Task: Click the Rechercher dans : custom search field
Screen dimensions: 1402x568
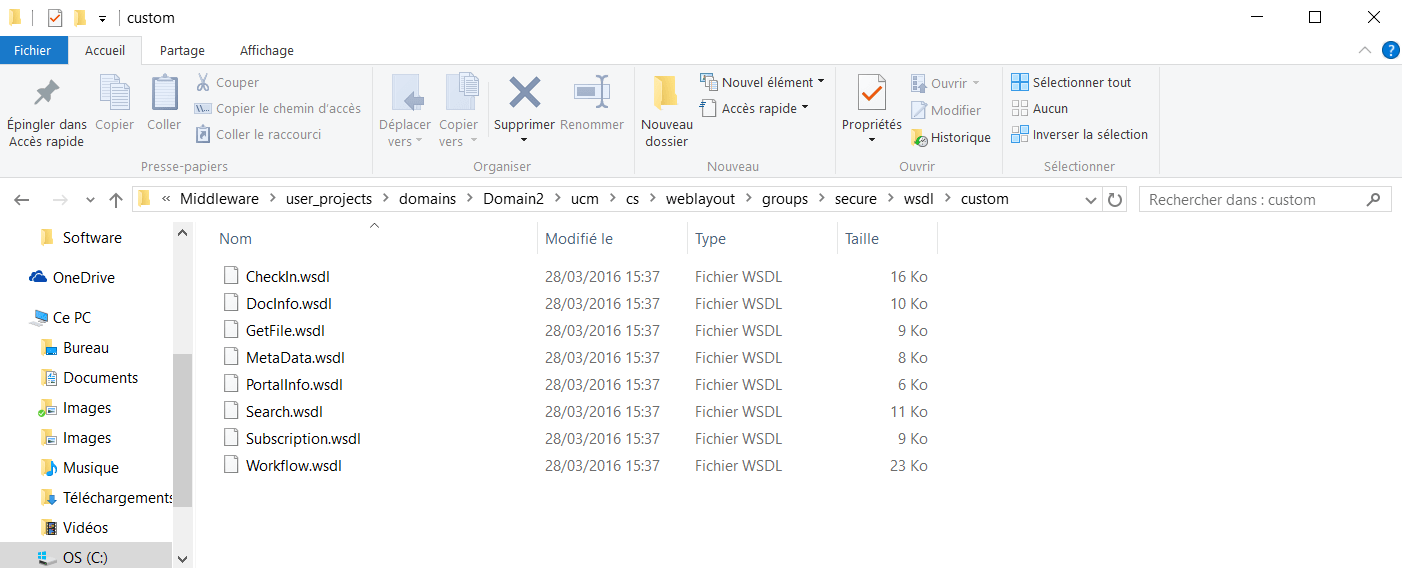Action: 1255,200
